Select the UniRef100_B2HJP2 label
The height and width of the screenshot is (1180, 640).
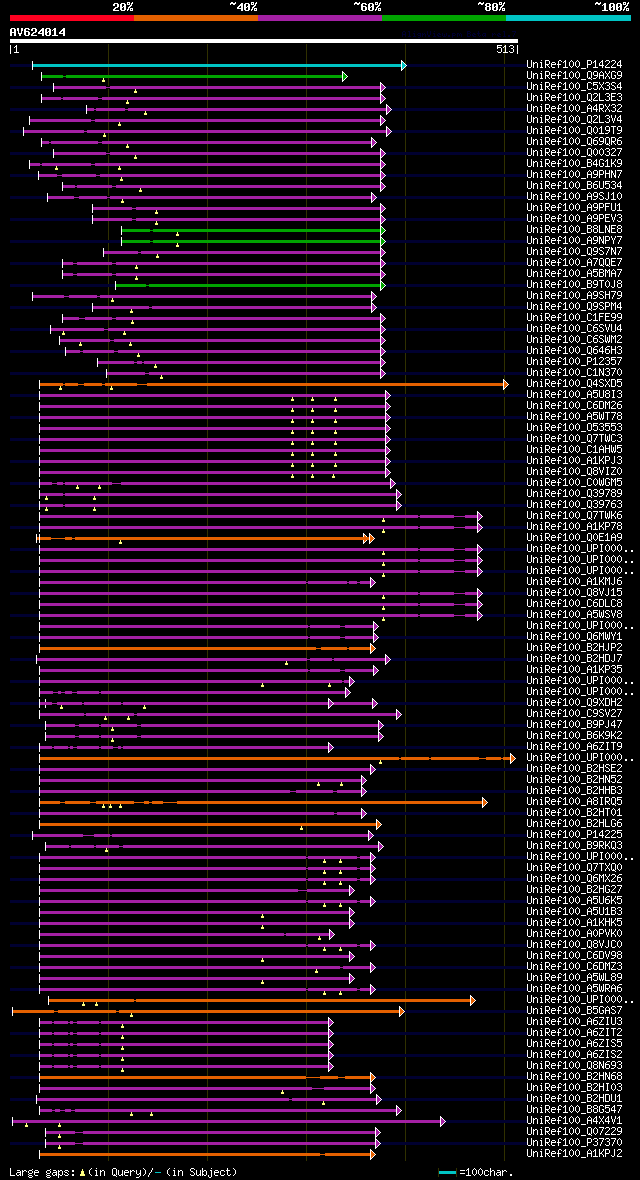click(574, 647)
